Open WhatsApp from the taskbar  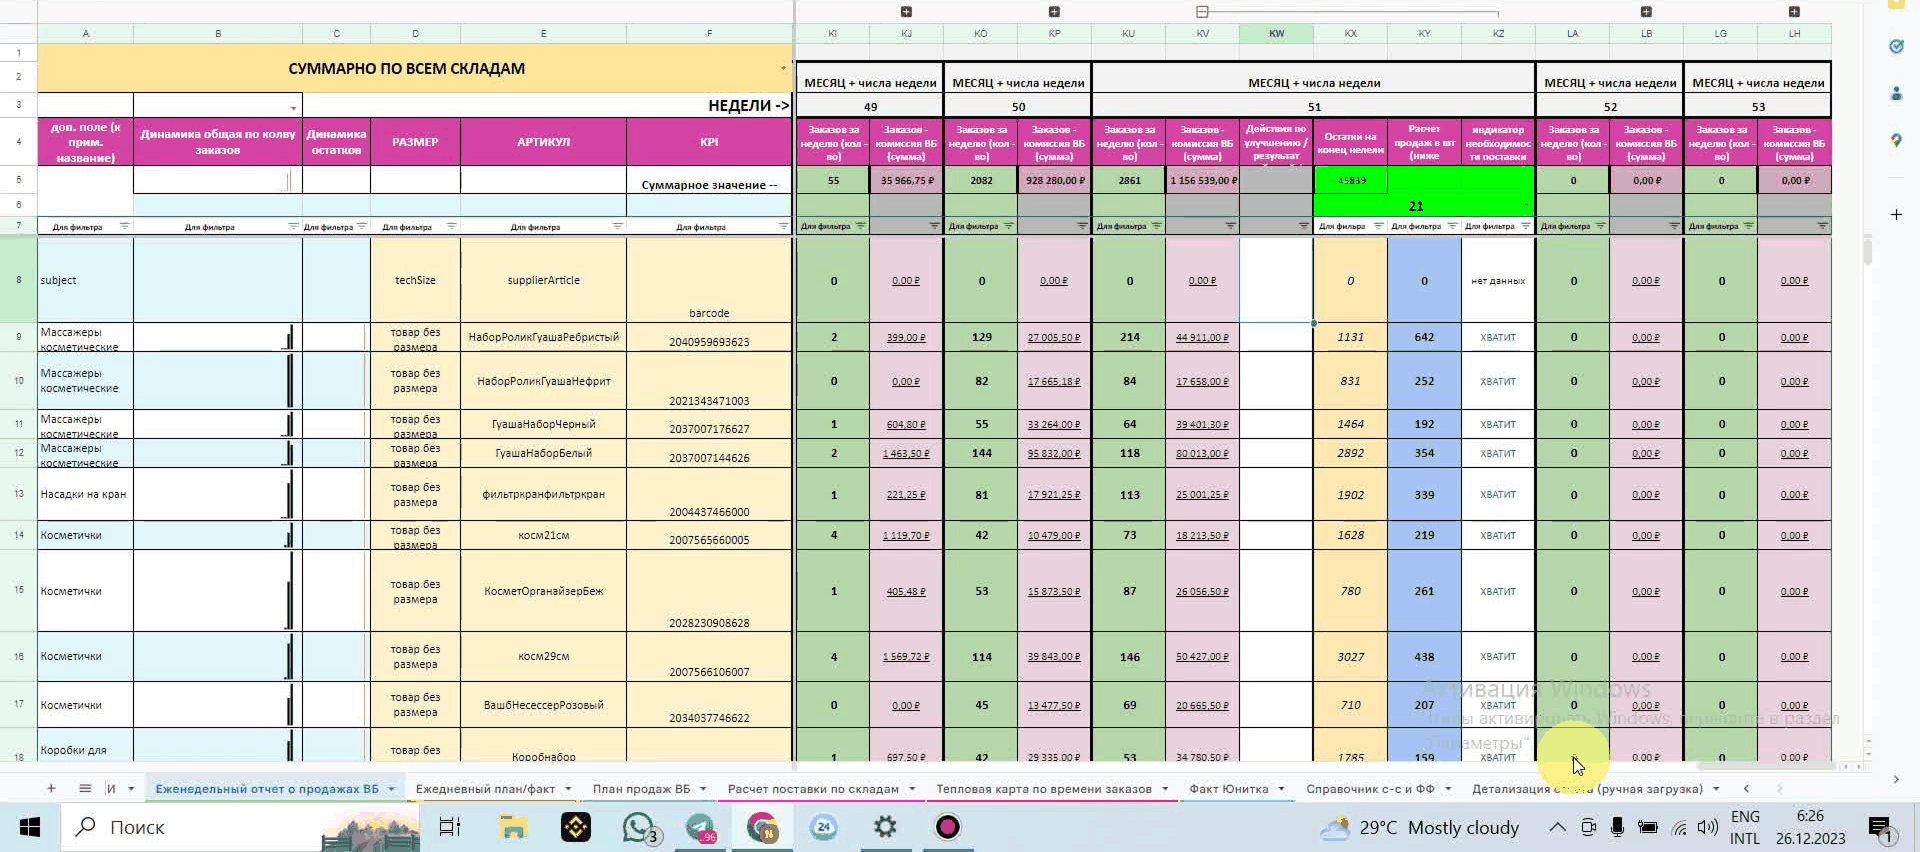click(x=639, y=827)
